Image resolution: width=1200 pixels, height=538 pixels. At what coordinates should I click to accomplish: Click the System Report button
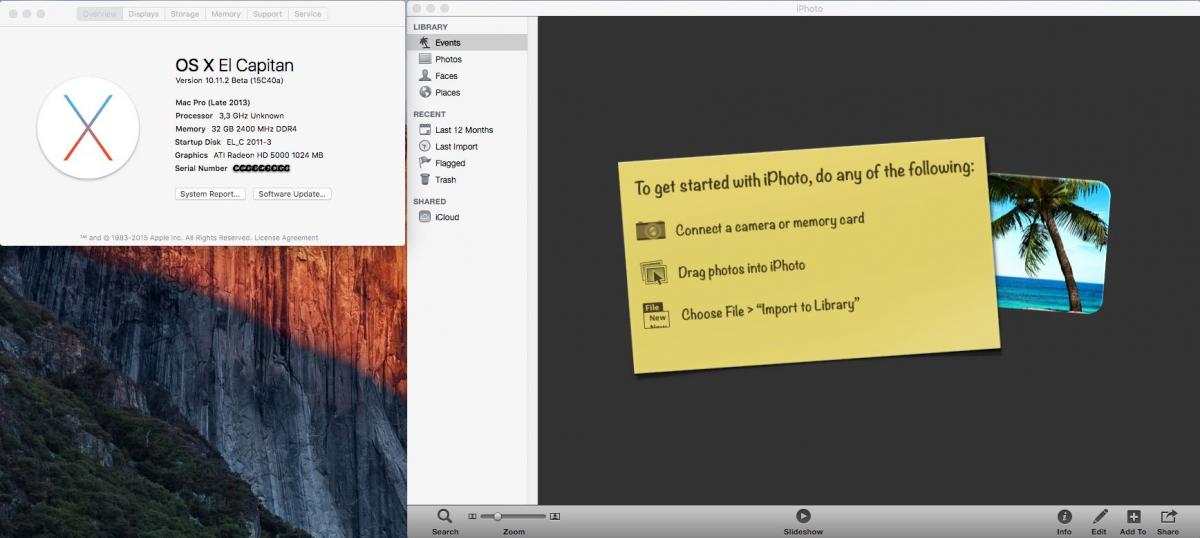(210, 194)
